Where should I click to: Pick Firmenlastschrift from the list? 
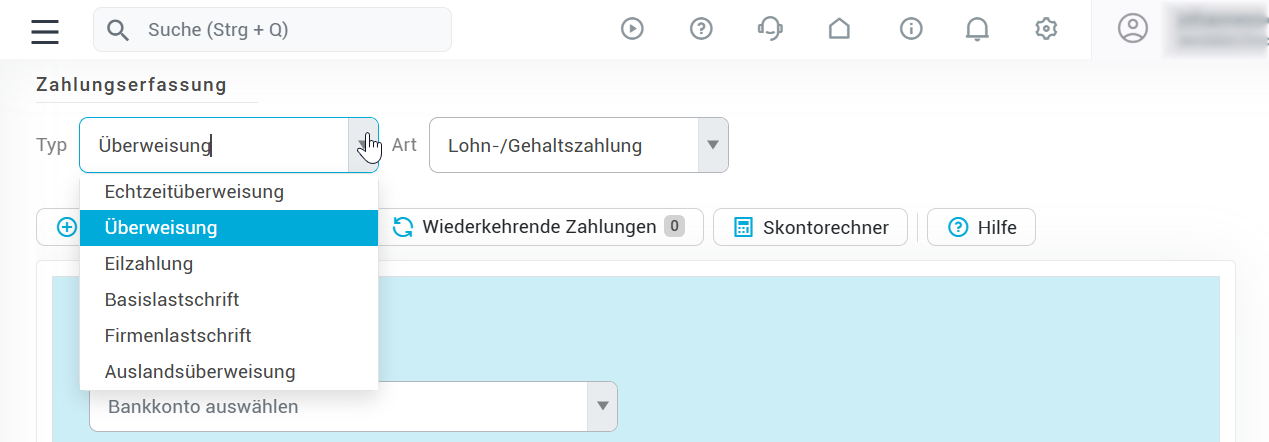pos(178,335)
